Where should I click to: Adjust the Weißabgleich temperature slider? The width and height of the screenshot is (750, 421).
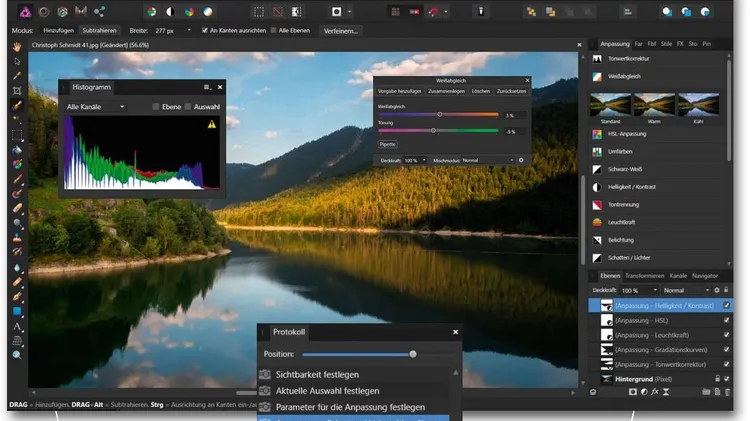(x=439, y=114)
